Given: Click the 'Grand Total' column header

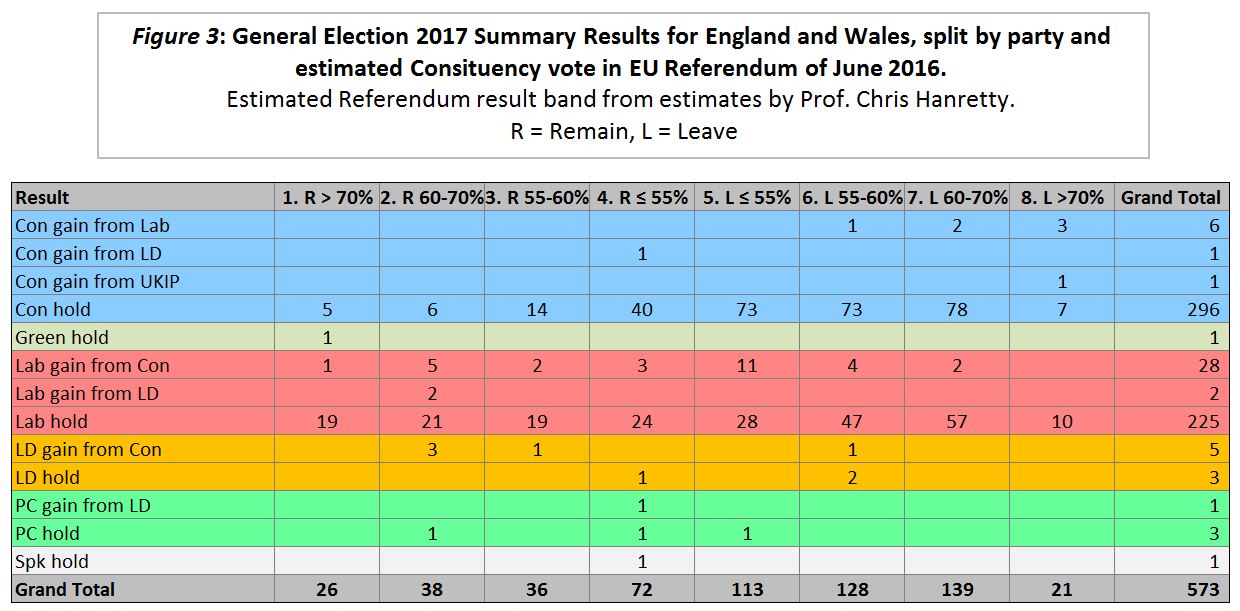Looking at the screenshot, I should coord(1170,197).
